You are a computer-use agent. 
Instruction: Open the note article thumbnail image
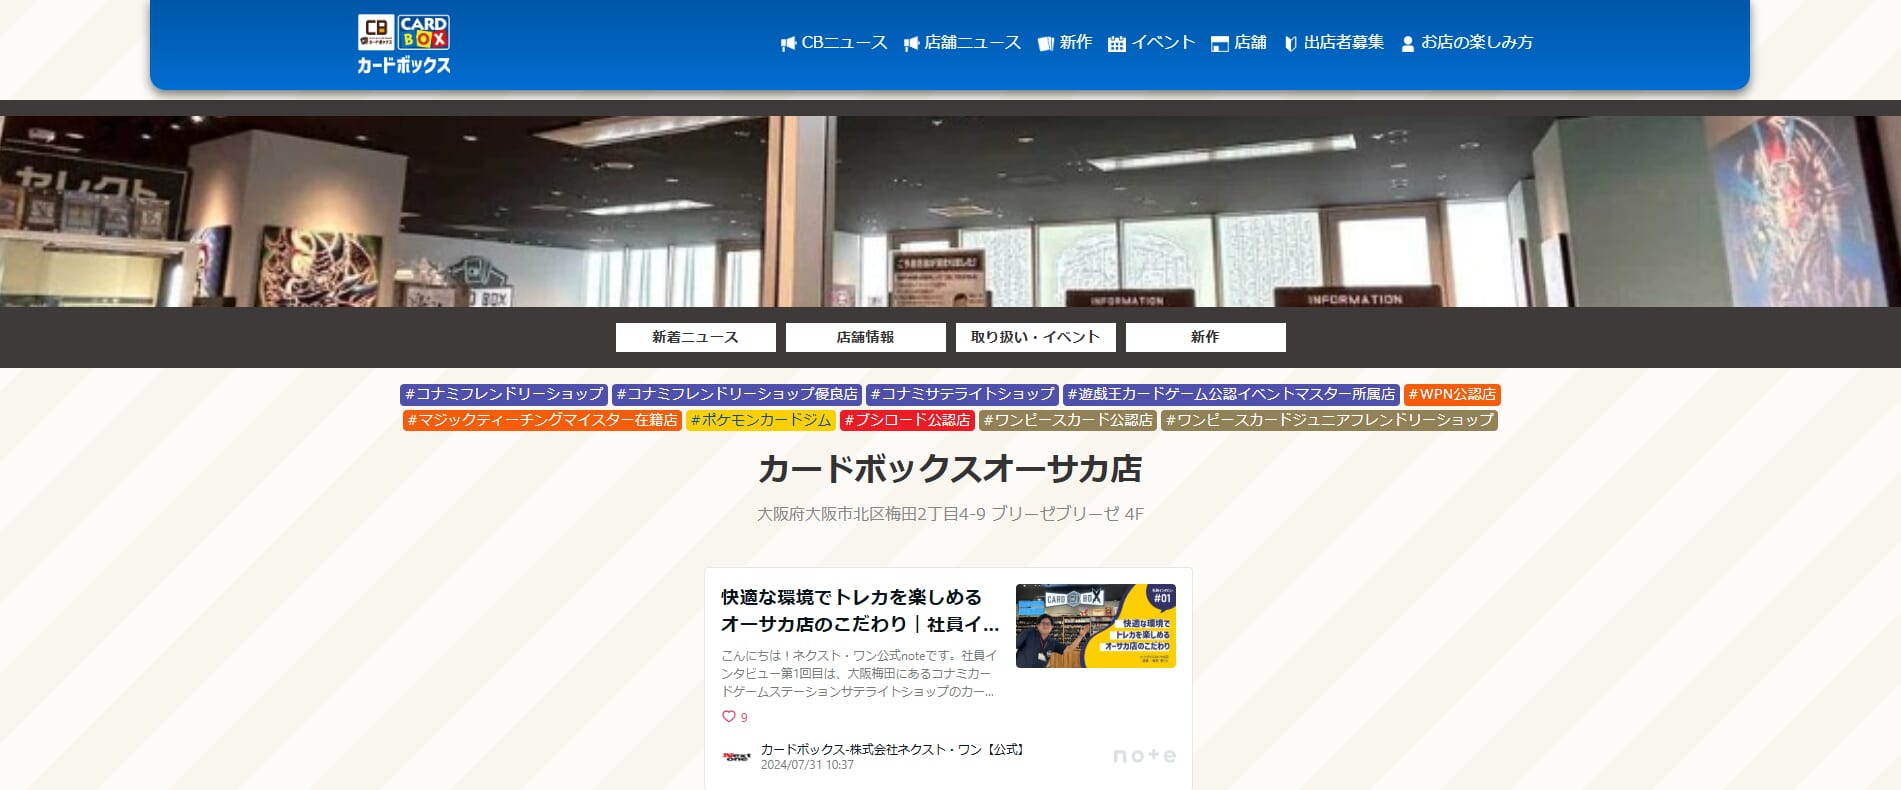tap(1096, 626)
